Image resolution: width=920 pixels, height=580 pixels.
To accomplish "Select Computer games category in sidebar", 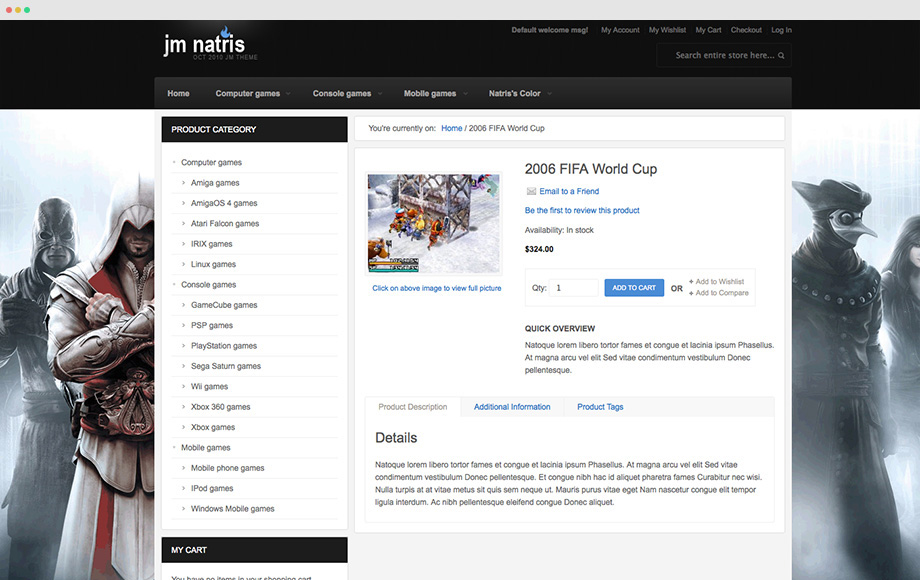I will (211, 162).
